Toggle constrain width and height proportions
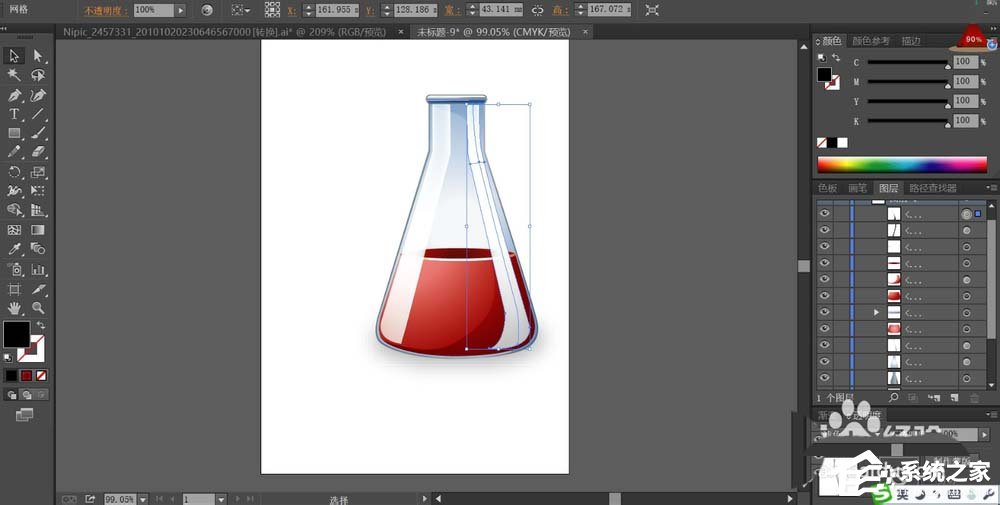Image resolution: width=1000 pixels, height=505 pixels. (538, 10)
